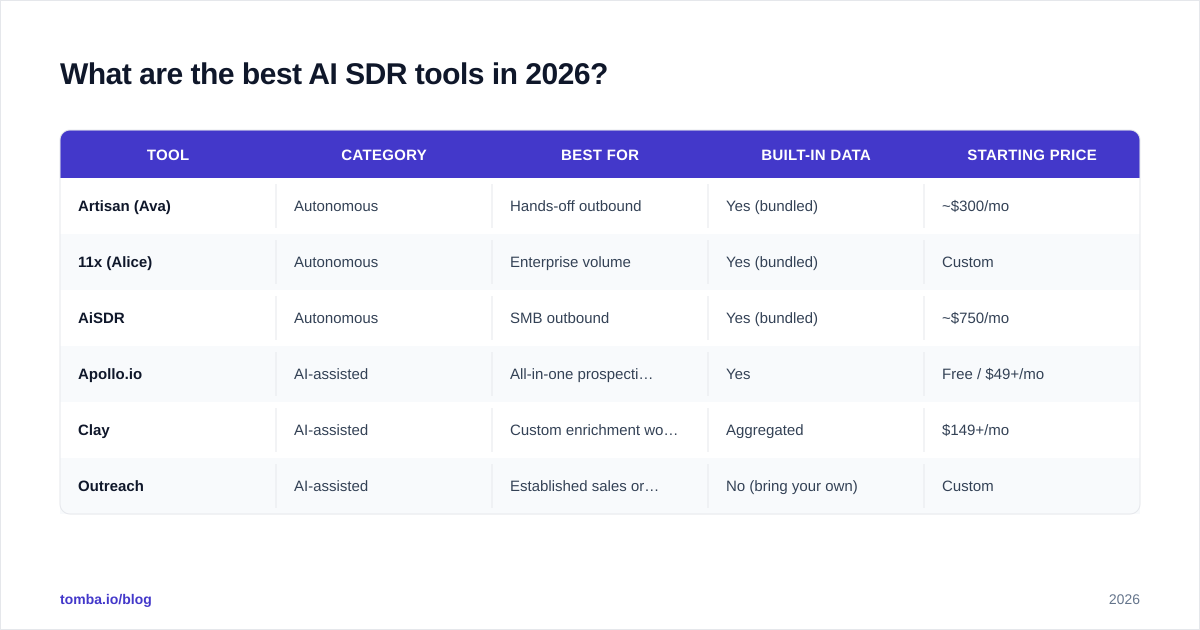
Task: Select the 11x (Alice) tool name
Action: pos(115,262)
